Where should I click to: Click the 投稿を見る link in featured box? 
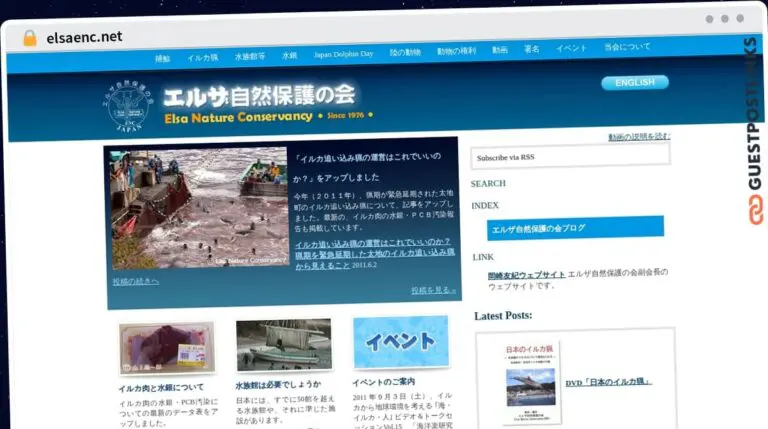(433, 290)
